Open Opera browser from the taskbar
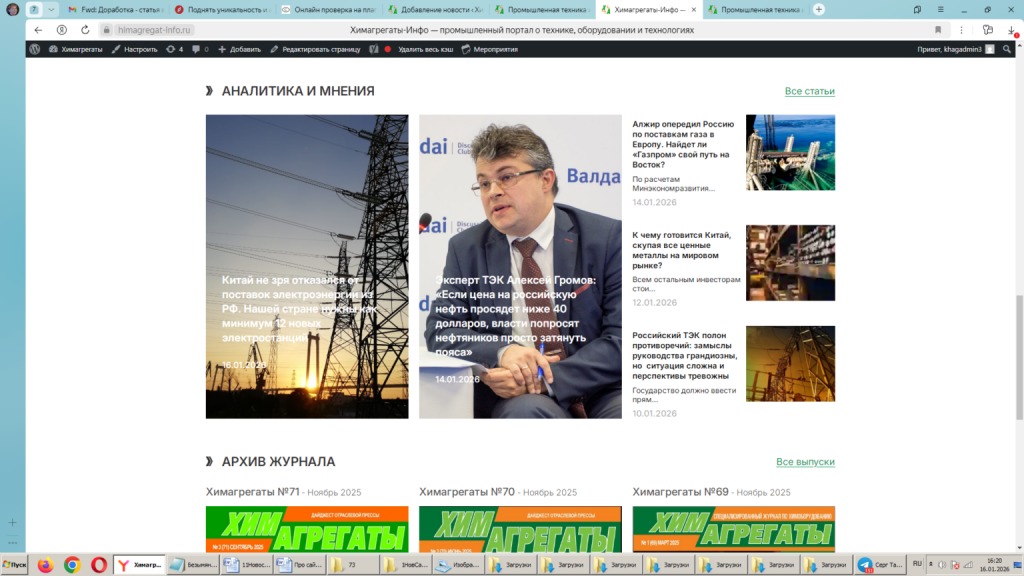The image size is (1024, 576). pyautogui.click(x=99, y=565)
